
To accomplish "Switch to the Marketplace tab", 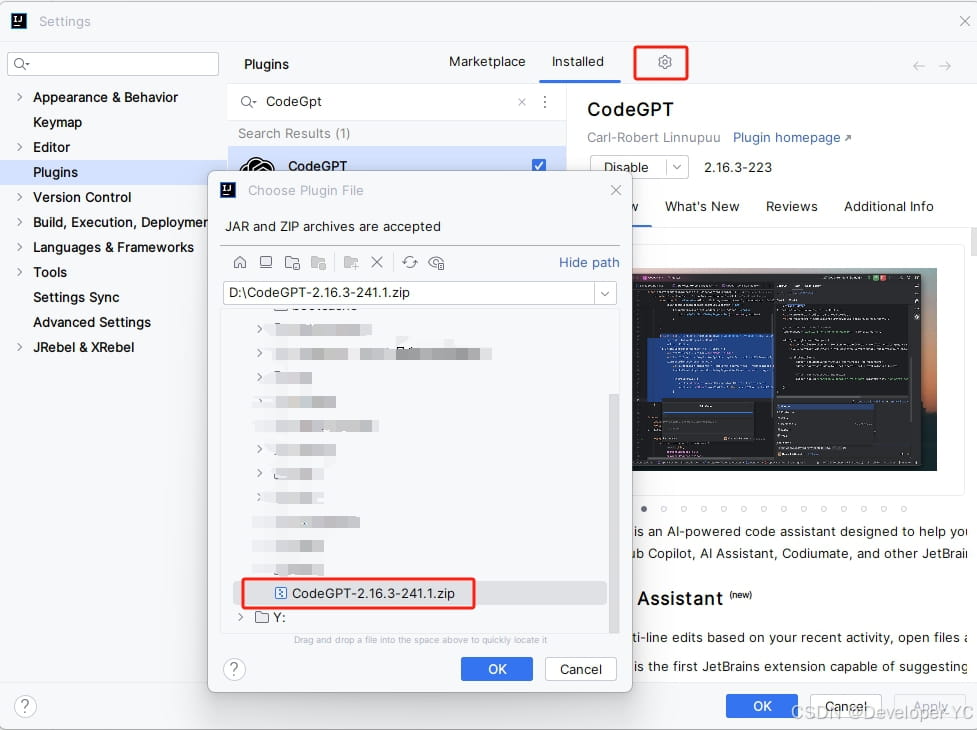I will pyautogui.click(x=487, y=62).
